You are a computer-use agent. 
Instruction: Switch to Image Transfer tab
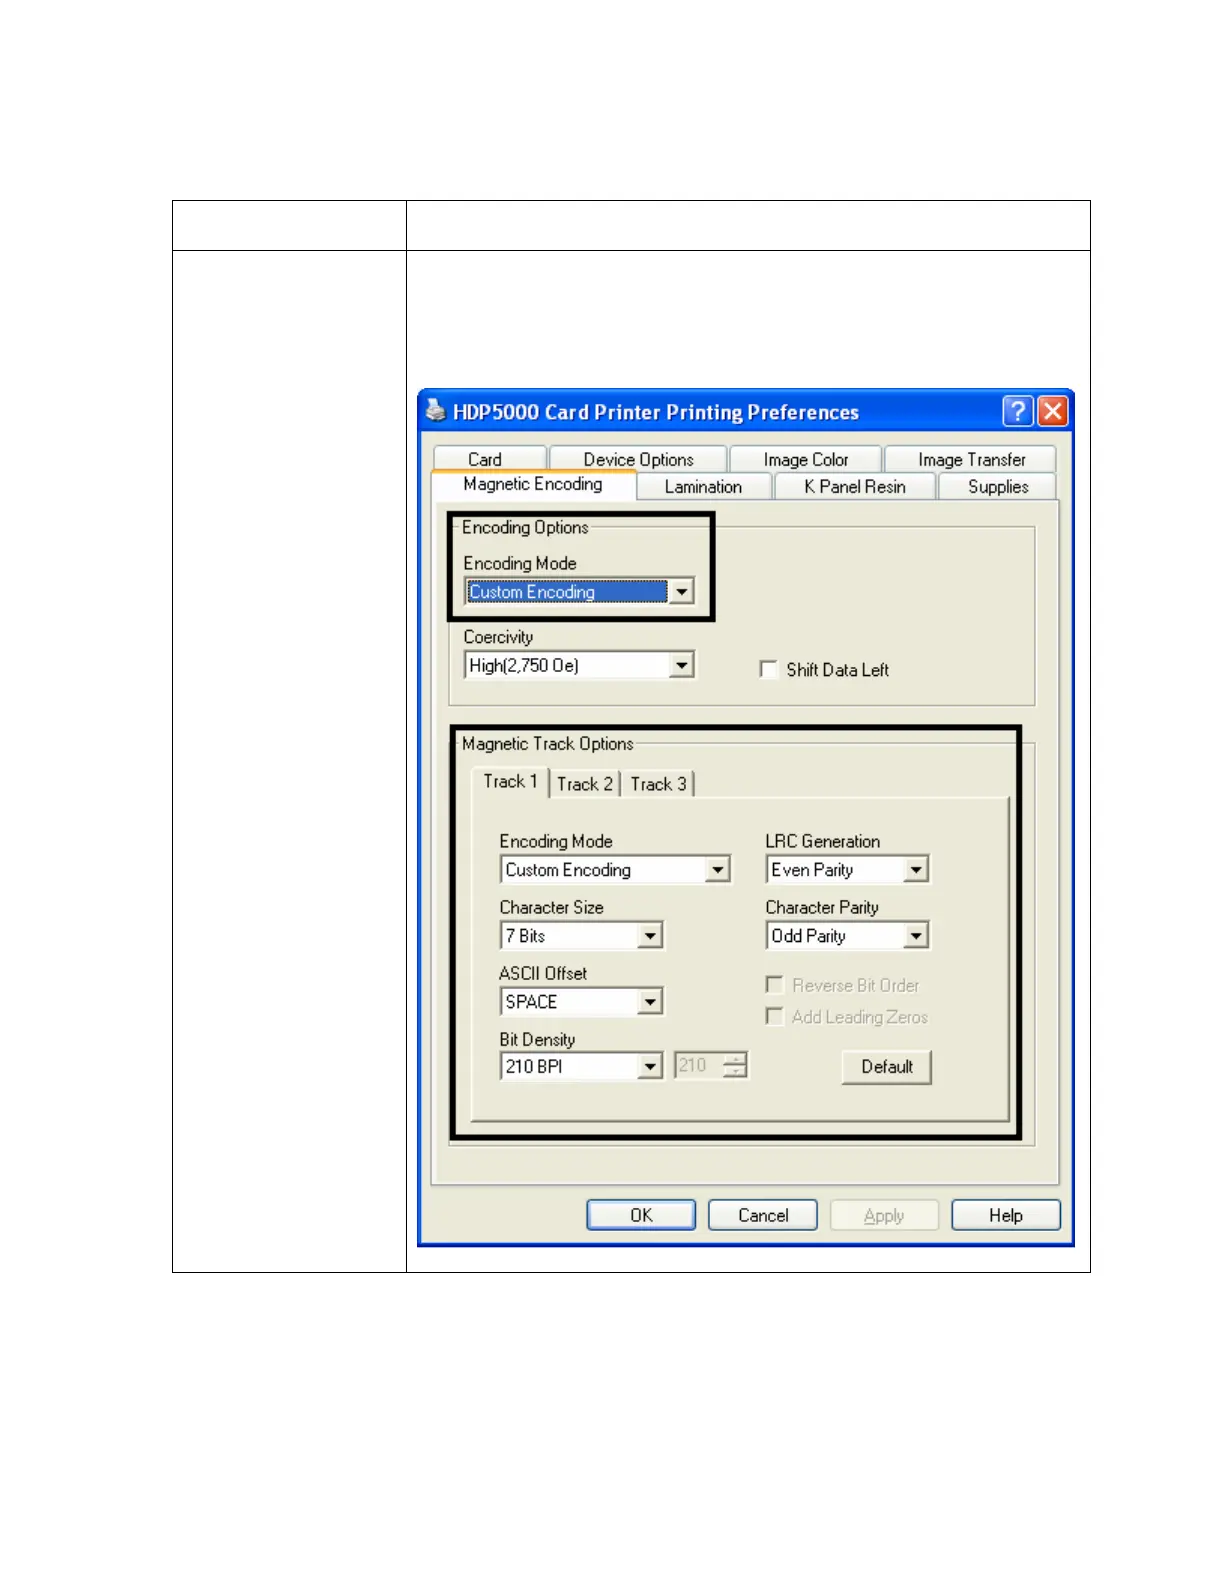(x=971, y=459)
